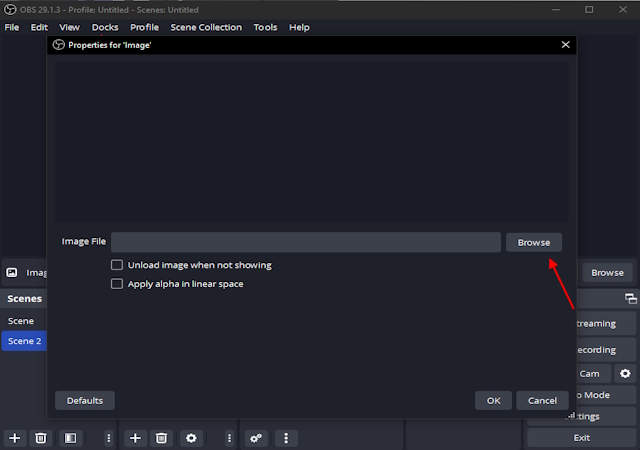Open the Virtual Cam settings gear

pyautogui.click(x=625, y=373)
